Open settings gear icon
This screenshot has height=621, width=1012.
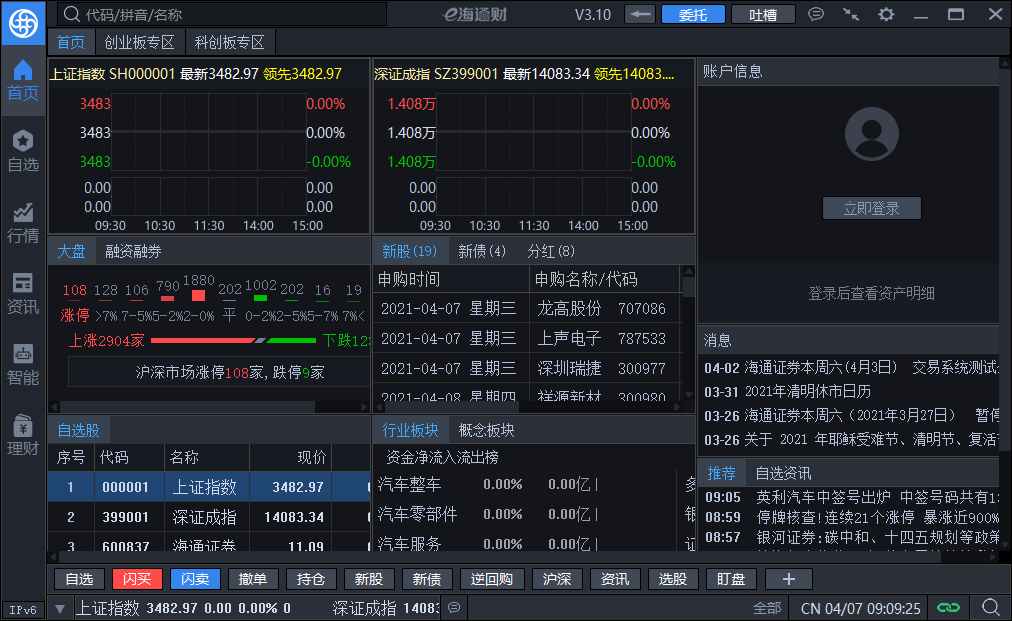click(886, 14)
